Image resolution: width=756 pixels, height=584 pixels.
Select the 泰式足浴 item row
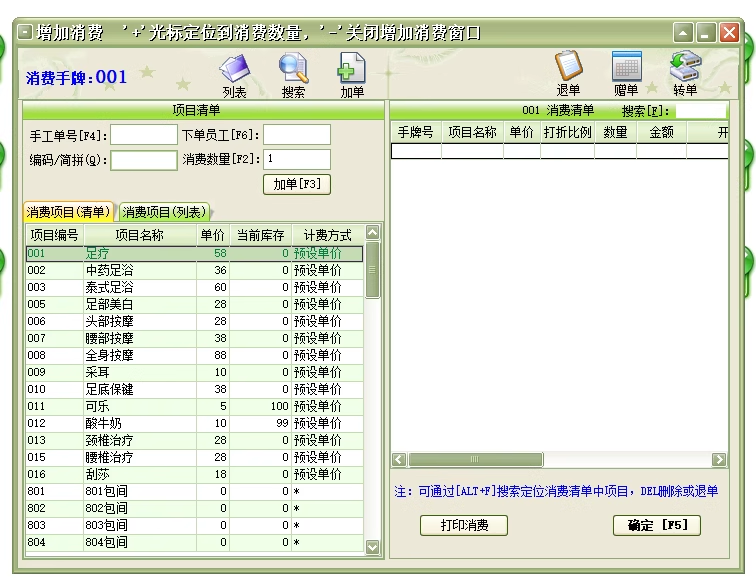coord(194,287)
